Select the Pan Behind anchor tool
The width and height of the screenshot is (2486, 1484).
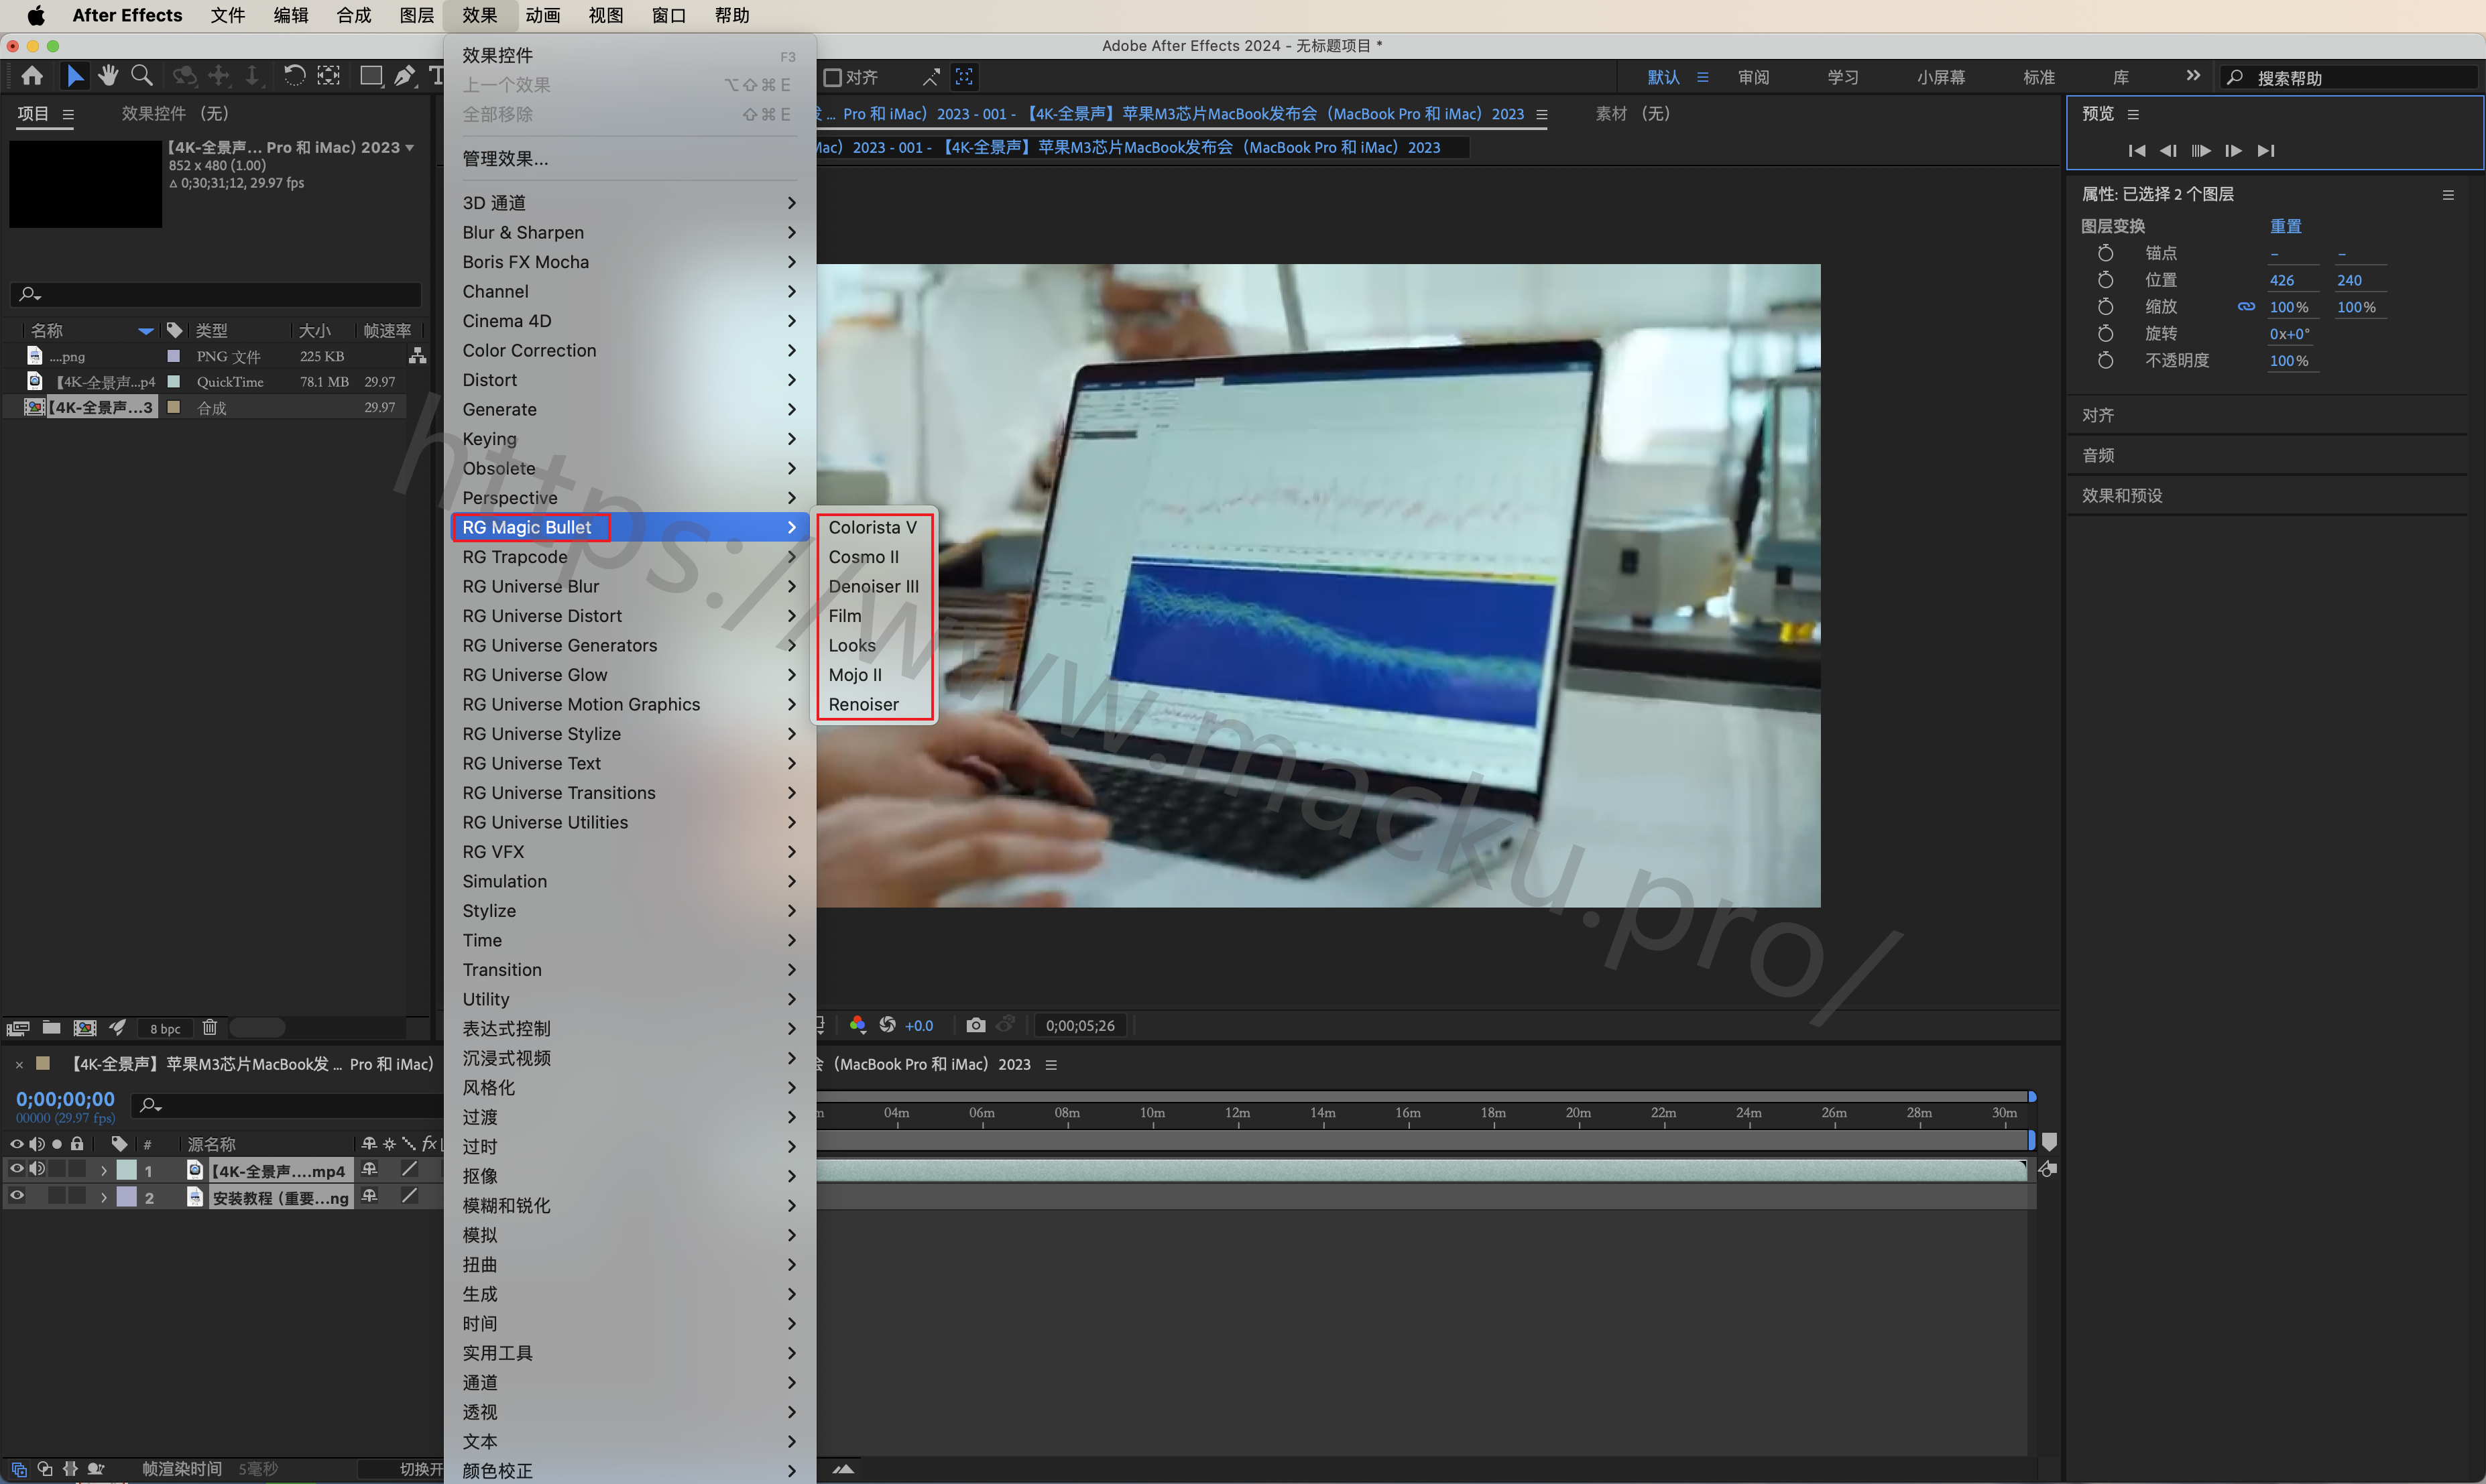(329, 76)
